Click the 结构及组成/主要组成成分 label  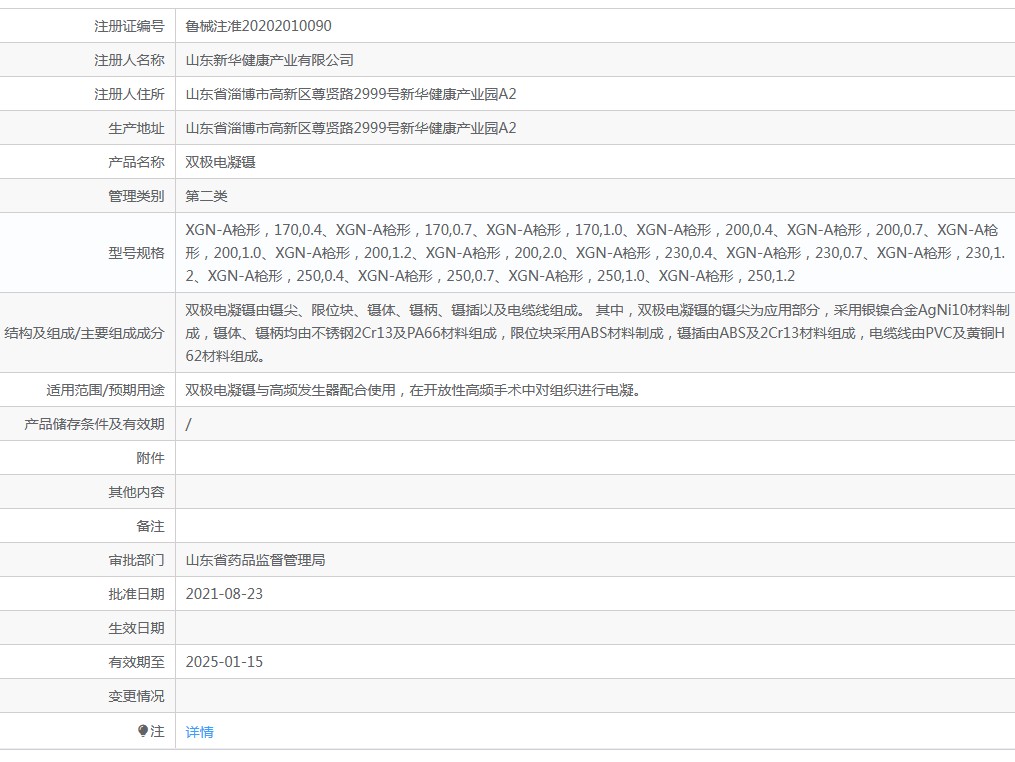click(x=84, y=333)
